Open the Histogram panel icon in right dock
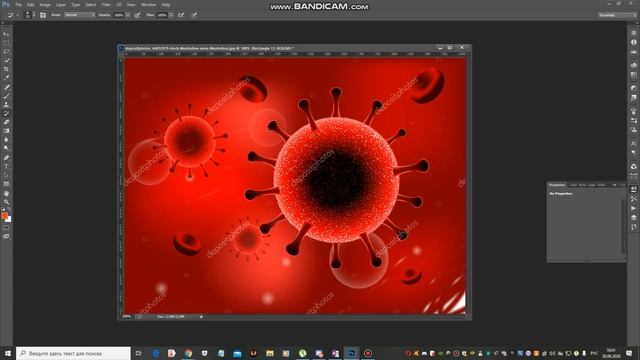This screenshot has height=360, width=640. click(x=633, y=52)
